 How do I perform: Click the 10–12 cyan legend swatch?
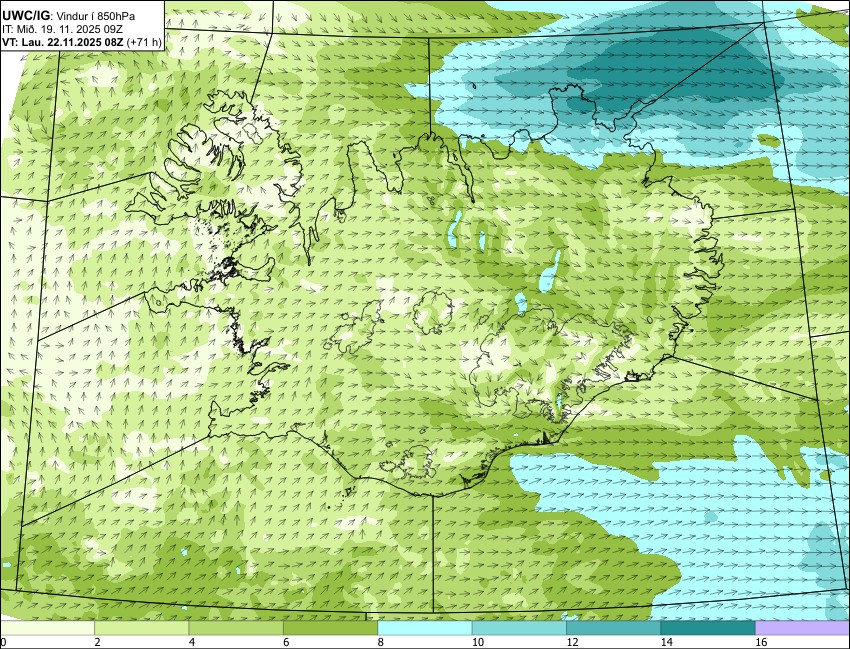pos(519,628)
